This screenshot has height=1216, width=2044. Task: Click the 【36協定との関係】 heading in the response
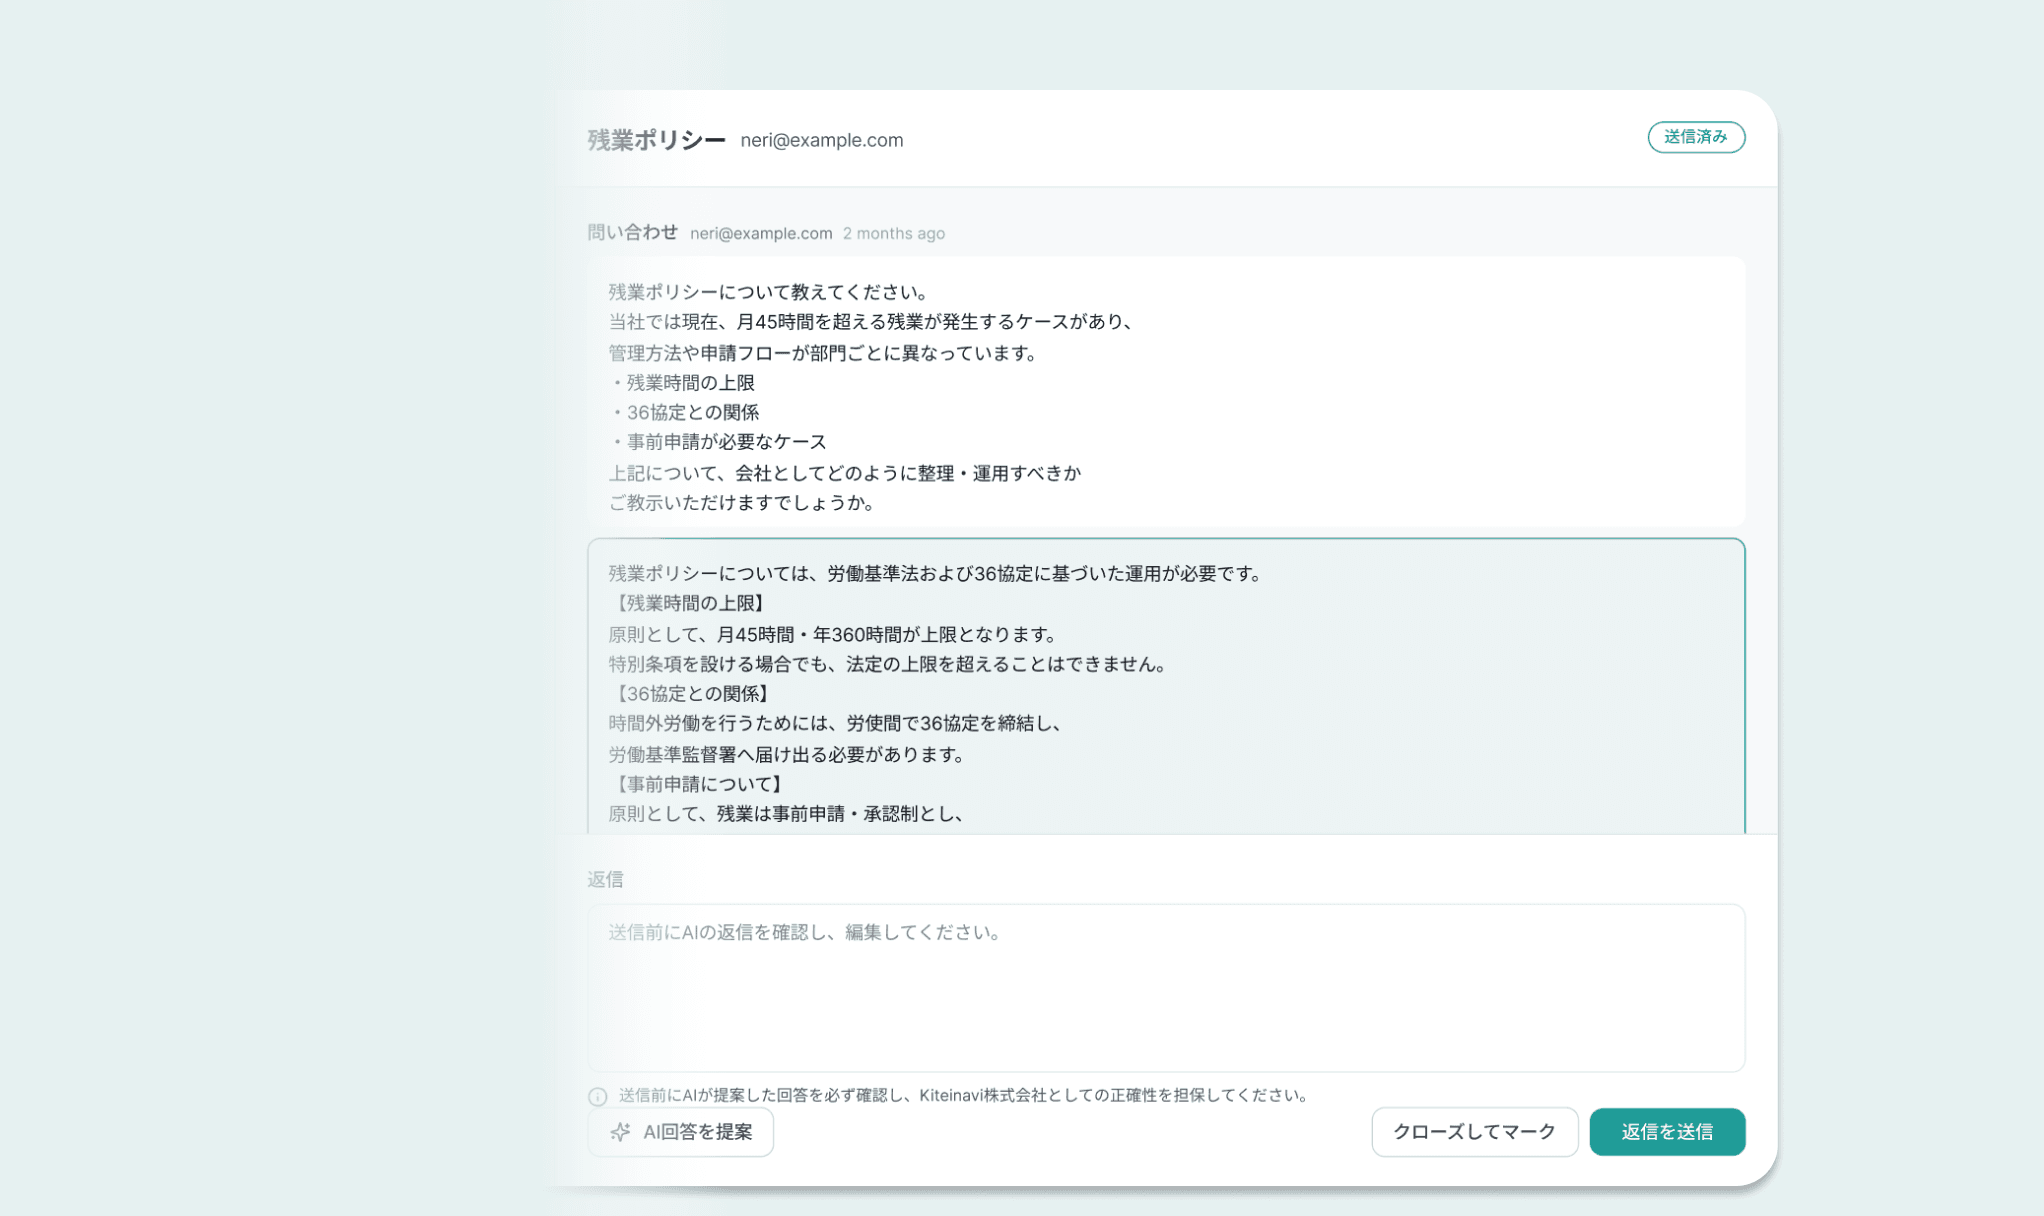pyautogui.click(x=691, y=693)
